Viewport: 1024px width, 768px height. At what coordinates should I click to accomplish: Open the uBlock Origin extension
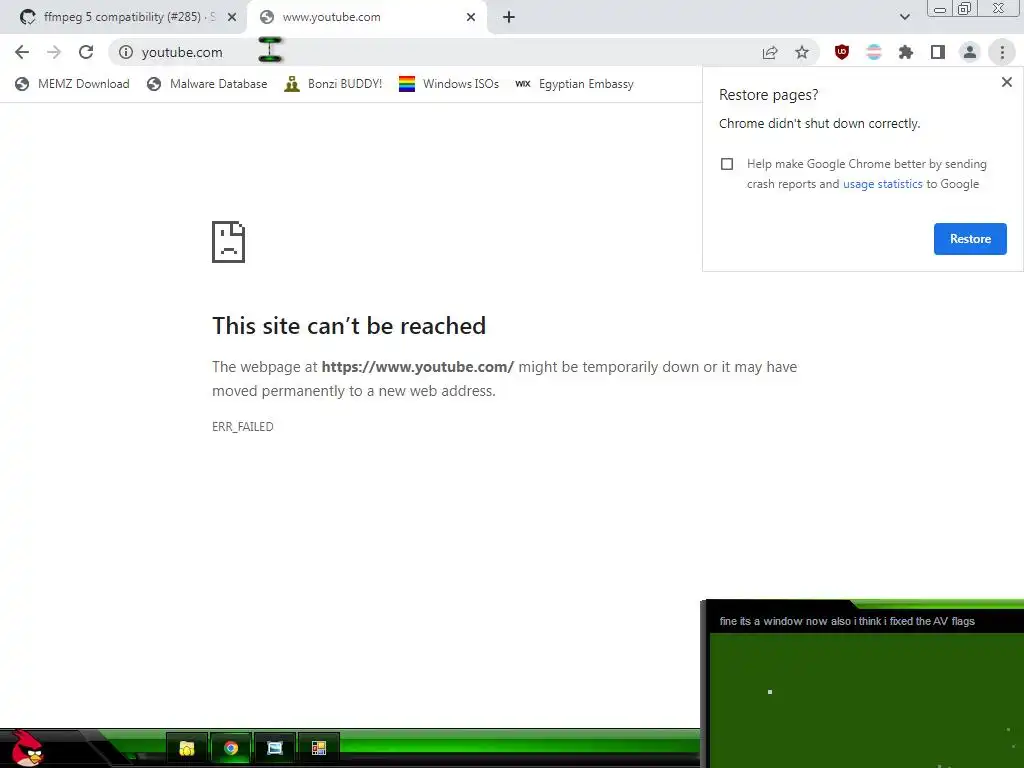842,52
